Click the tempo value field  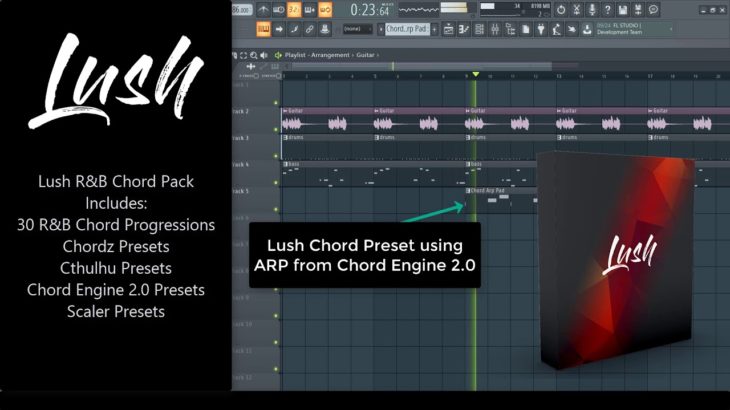[x=242, y=10]
